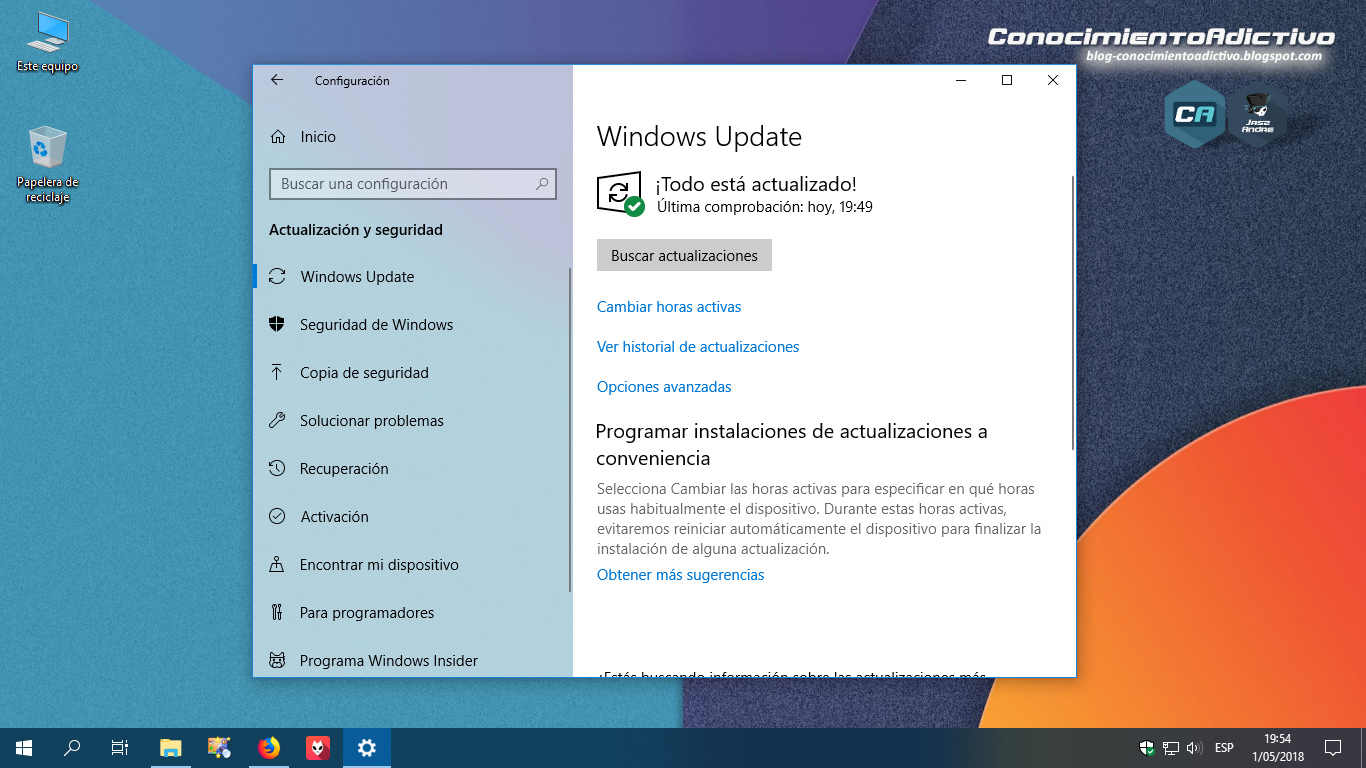Open Recuperación section
This screenshot has height=768, width=1366.
click(x=411, y=469)
